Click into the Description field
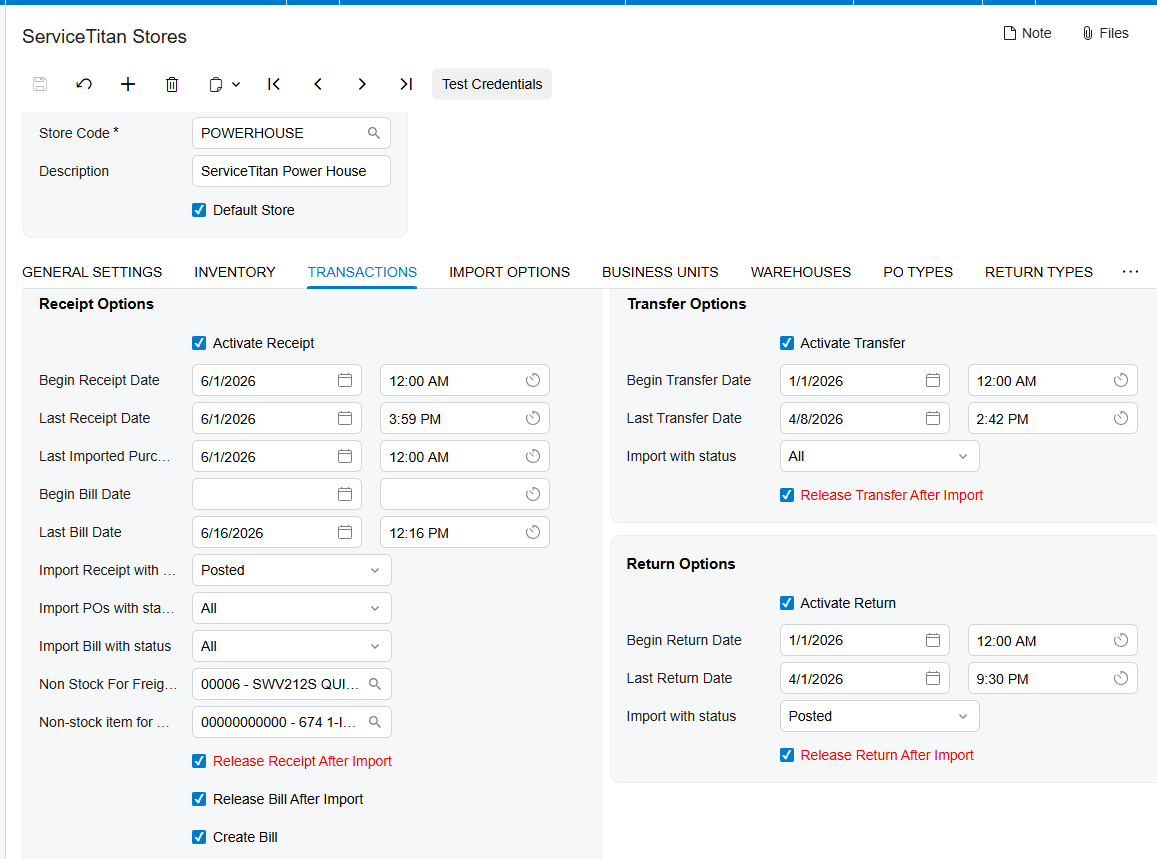Image resolution: width=1157 pixels, height=859 pixels. point(291,171)
